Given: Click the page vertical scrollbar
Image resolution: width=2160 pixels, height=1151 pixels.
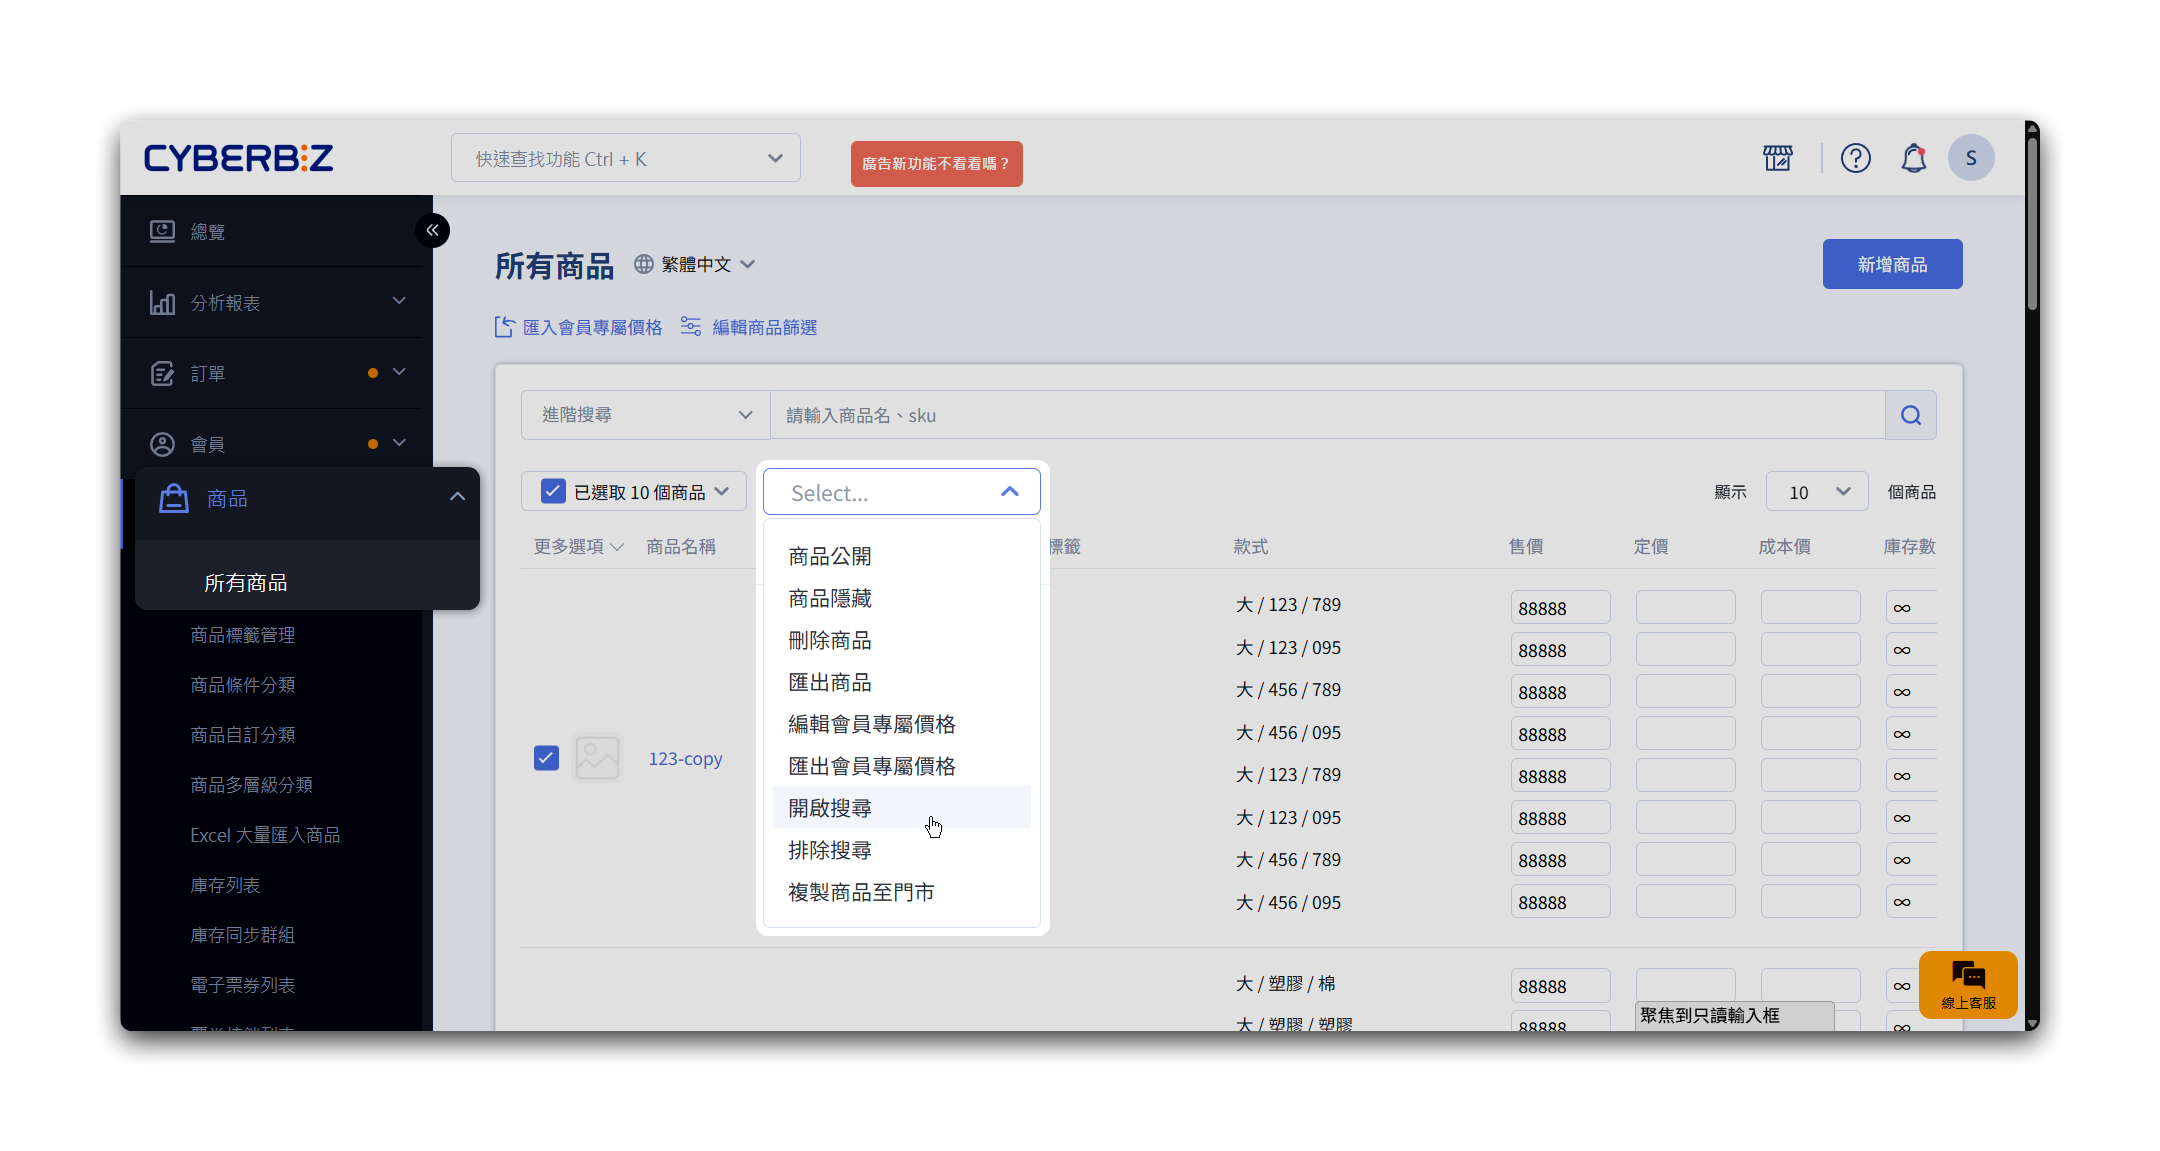Looking at the screenshot, I should 2031,224.
